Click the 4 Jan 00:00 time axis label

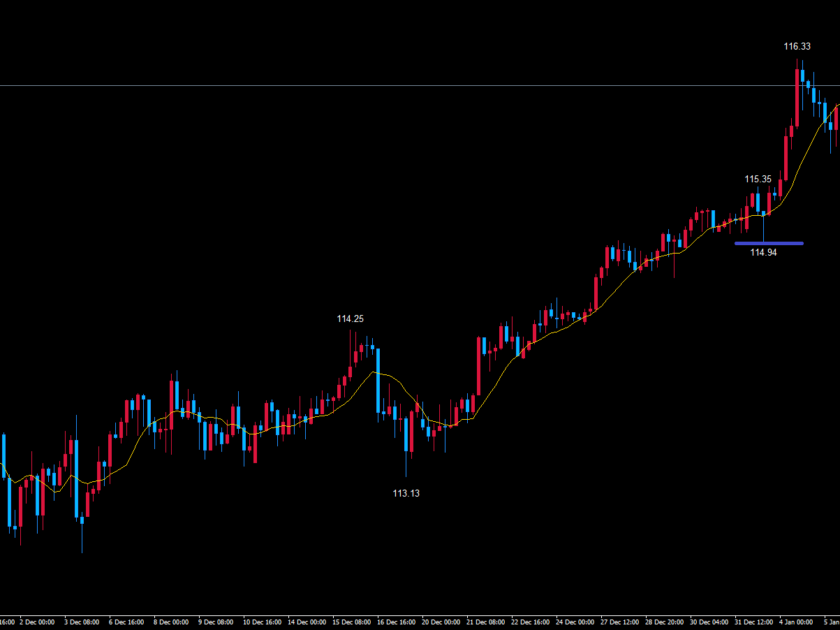(x=797, y=621)
